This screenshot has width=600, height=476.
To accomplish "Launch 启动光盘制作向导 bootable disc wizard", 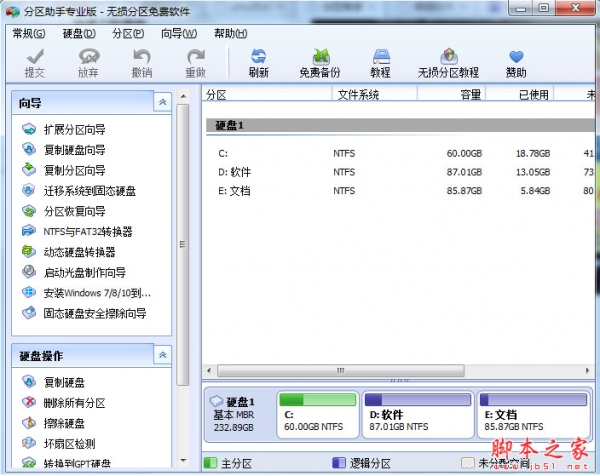I will 73,272.
